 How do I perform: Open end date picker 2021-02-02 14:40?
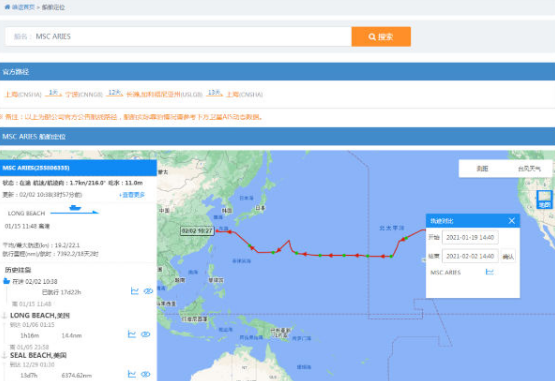470,256
